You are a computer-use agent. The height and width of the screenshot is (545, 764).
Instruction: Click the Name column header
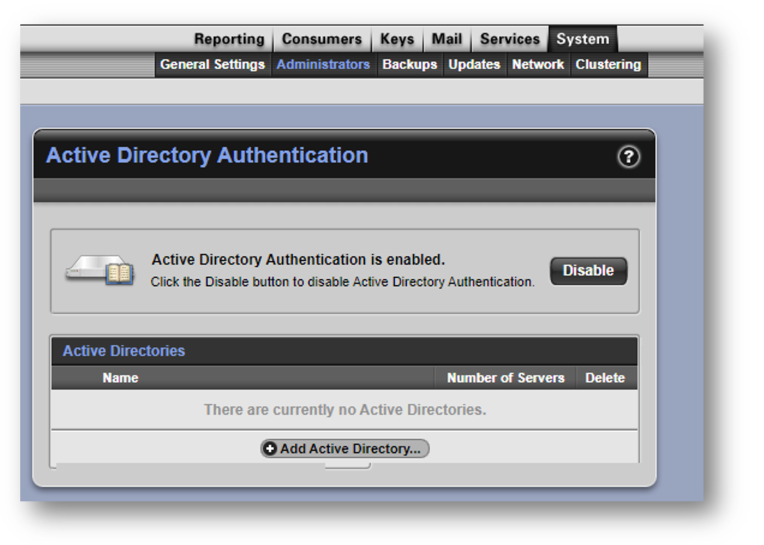click(x=120, y=378)
